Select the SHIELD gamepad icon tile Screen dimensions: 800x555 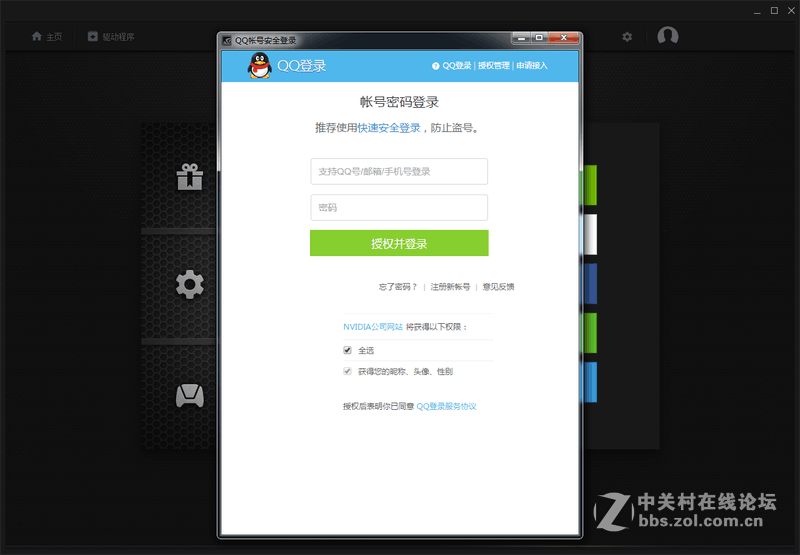pos(190,395)
